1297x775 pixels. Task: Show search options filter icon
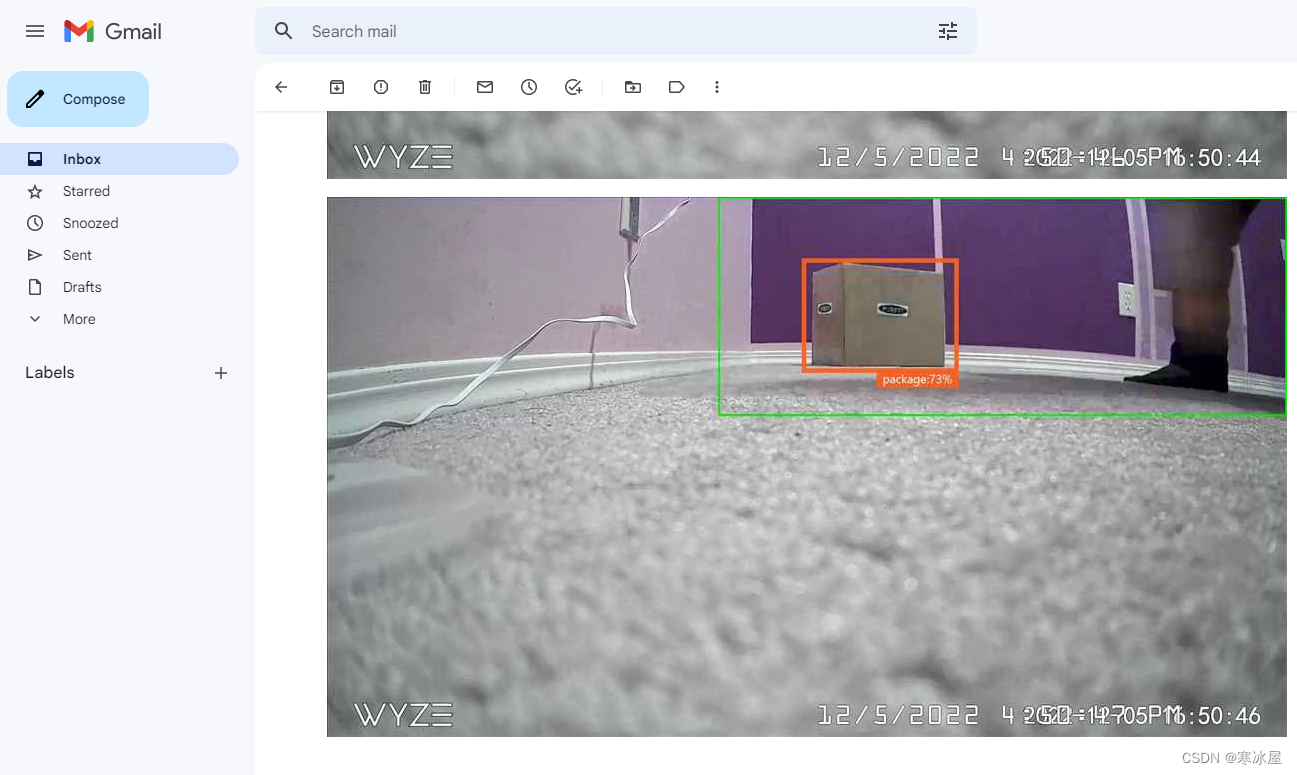[x=948, y=31]
